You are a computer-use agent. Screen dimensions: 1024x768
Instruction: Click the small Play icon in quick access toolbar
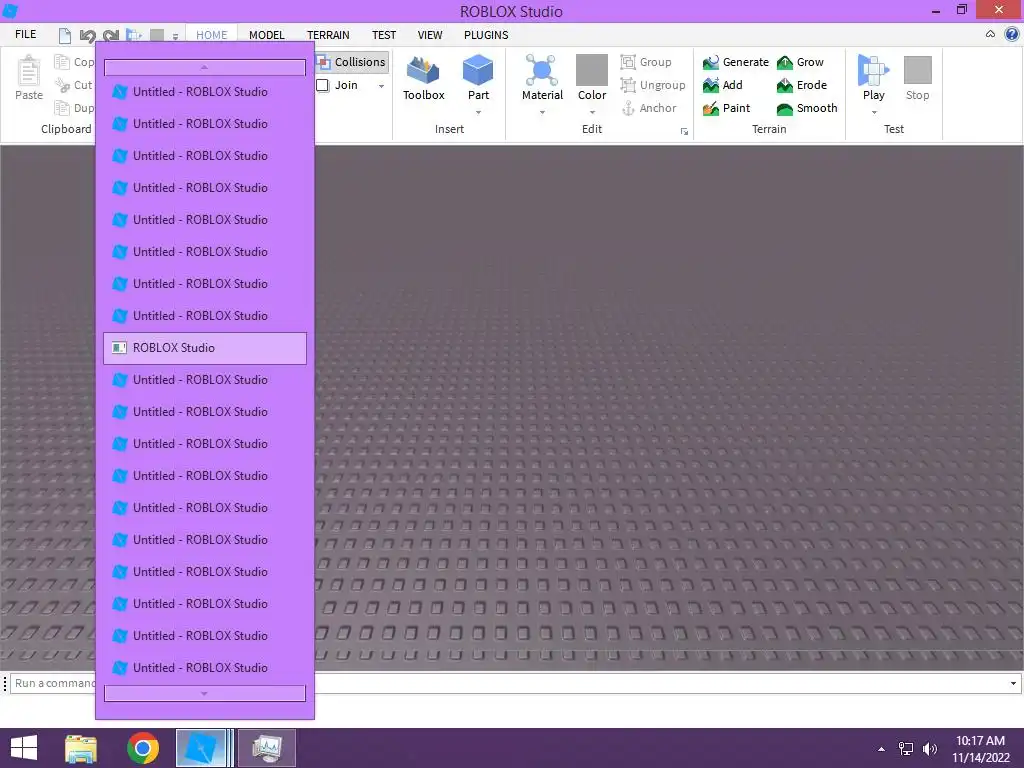[x=134, y=35]
